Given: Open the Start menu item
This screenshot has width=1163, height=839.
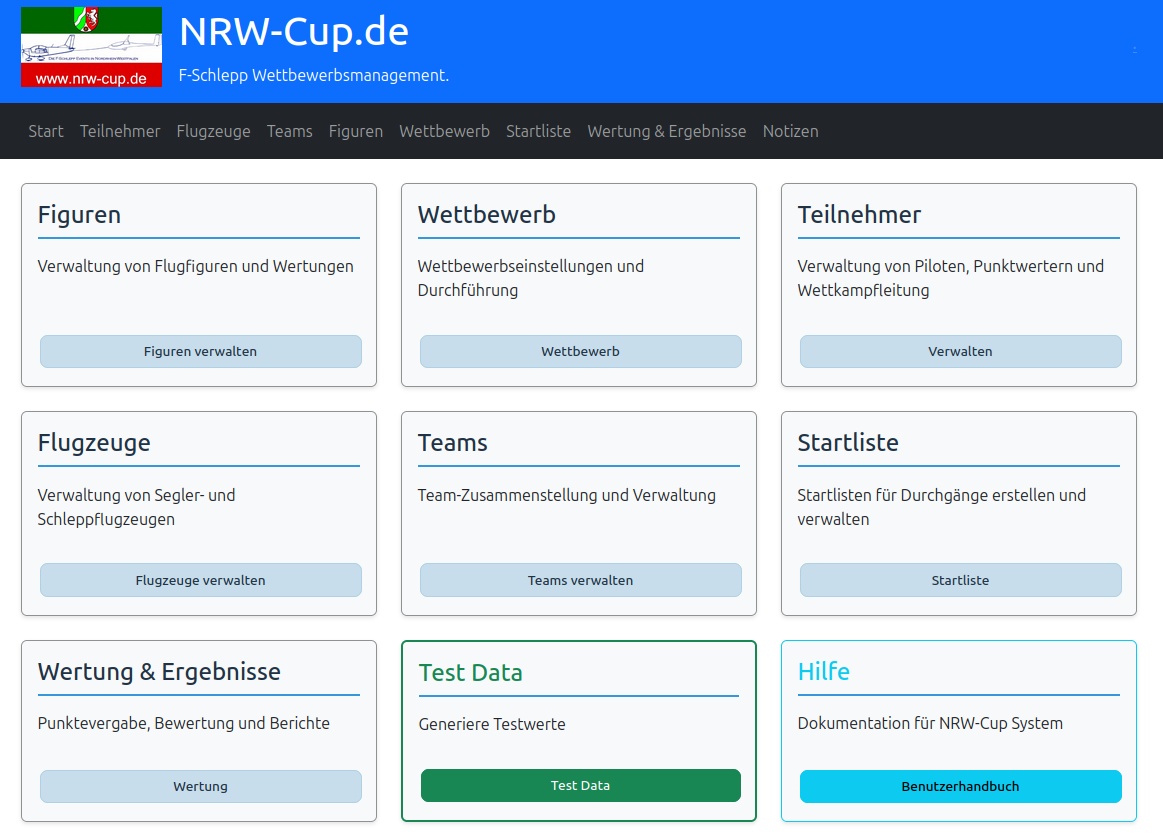Looking at the screenshot, I should [46, 131].
